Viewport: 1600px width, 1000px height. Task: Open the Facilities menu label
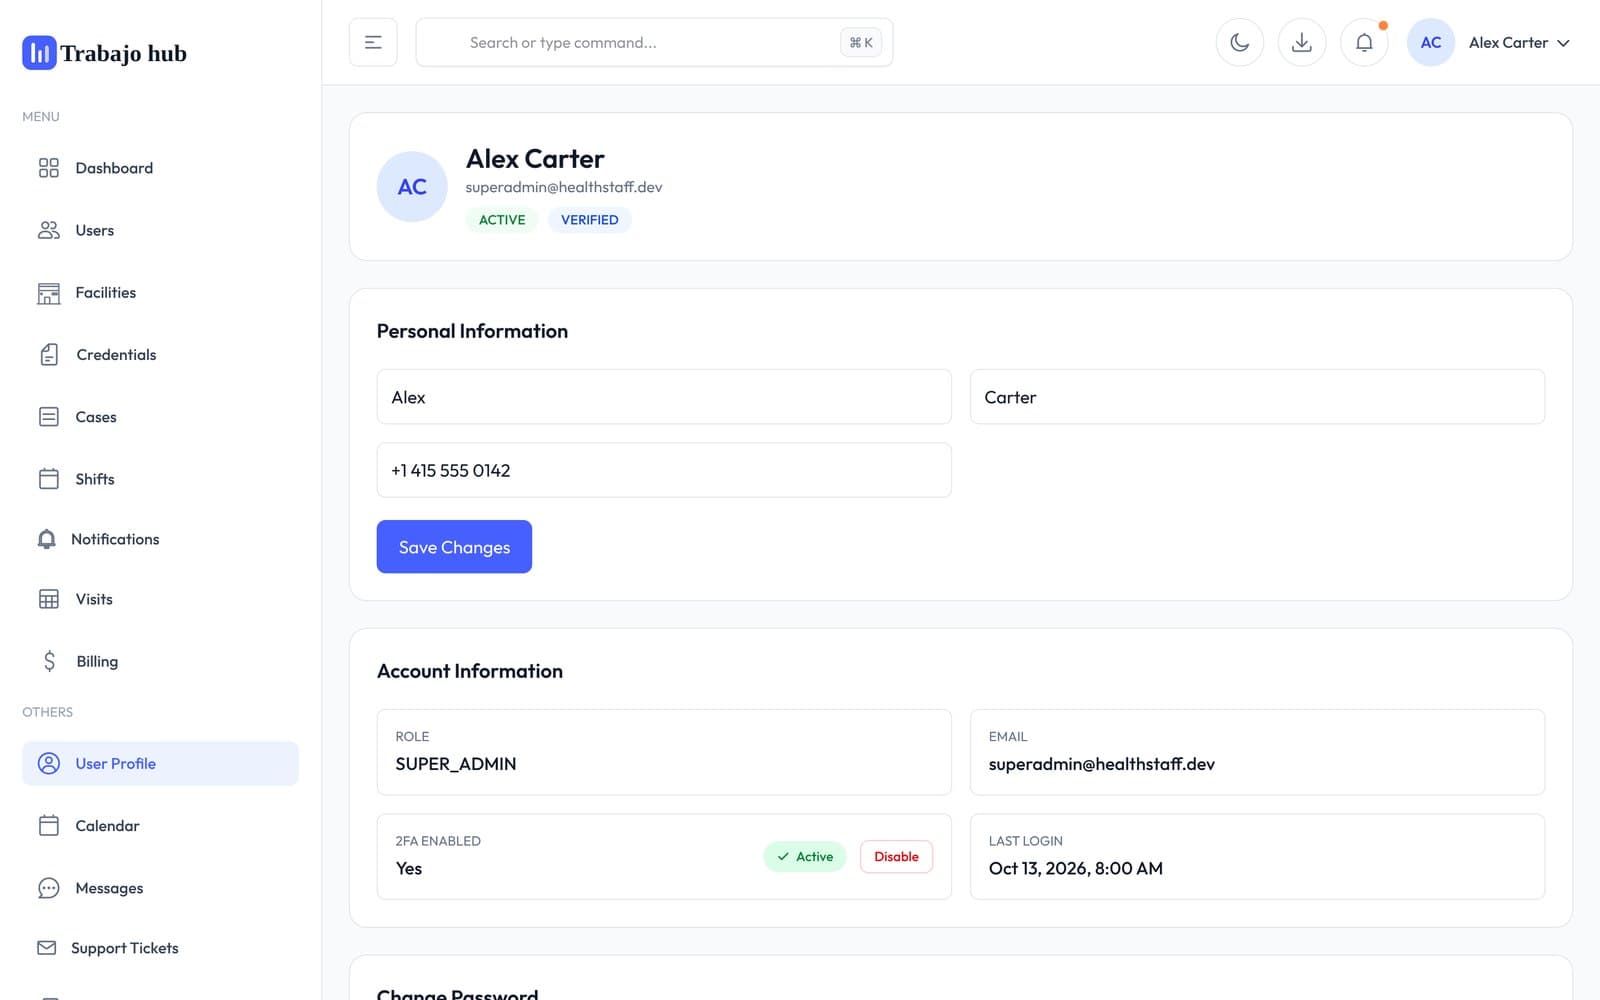pos(105,293)
